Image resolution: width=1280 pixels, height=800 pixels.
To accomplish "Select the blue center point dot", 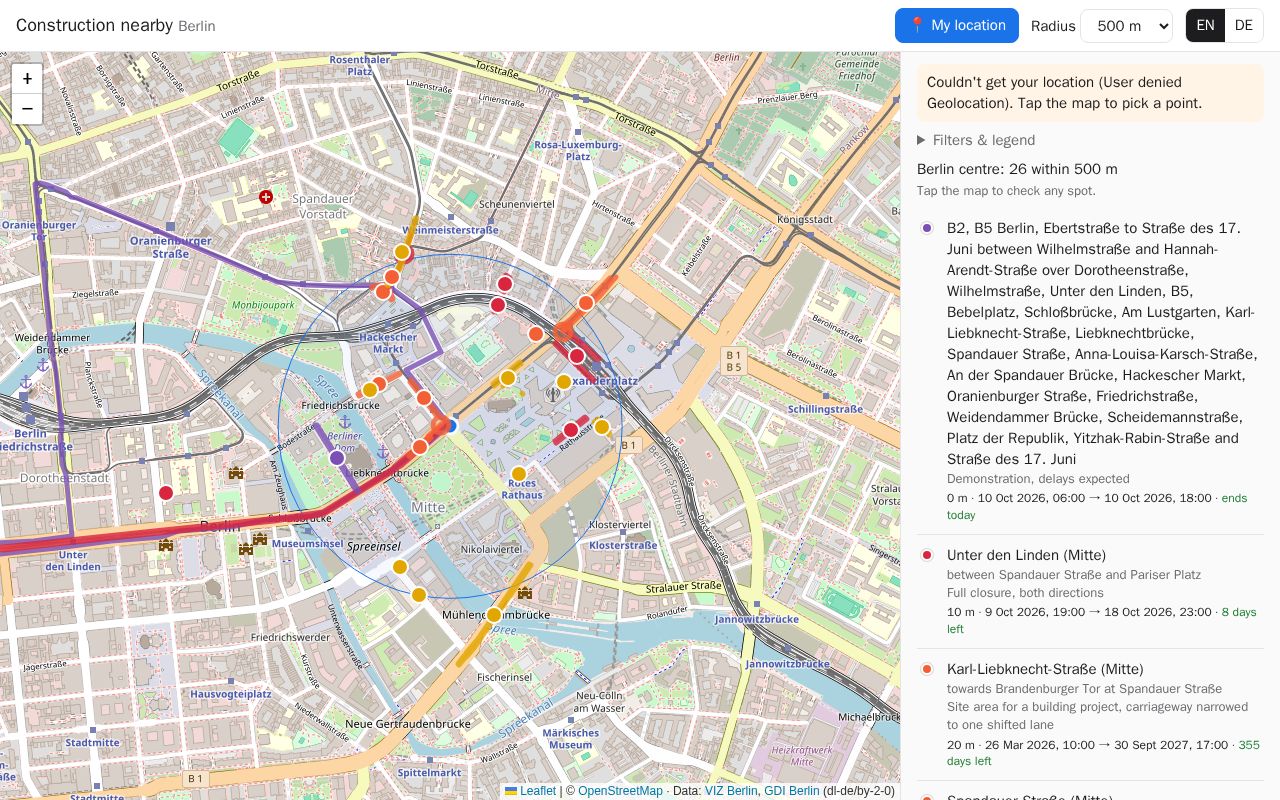I will (450, 426).
